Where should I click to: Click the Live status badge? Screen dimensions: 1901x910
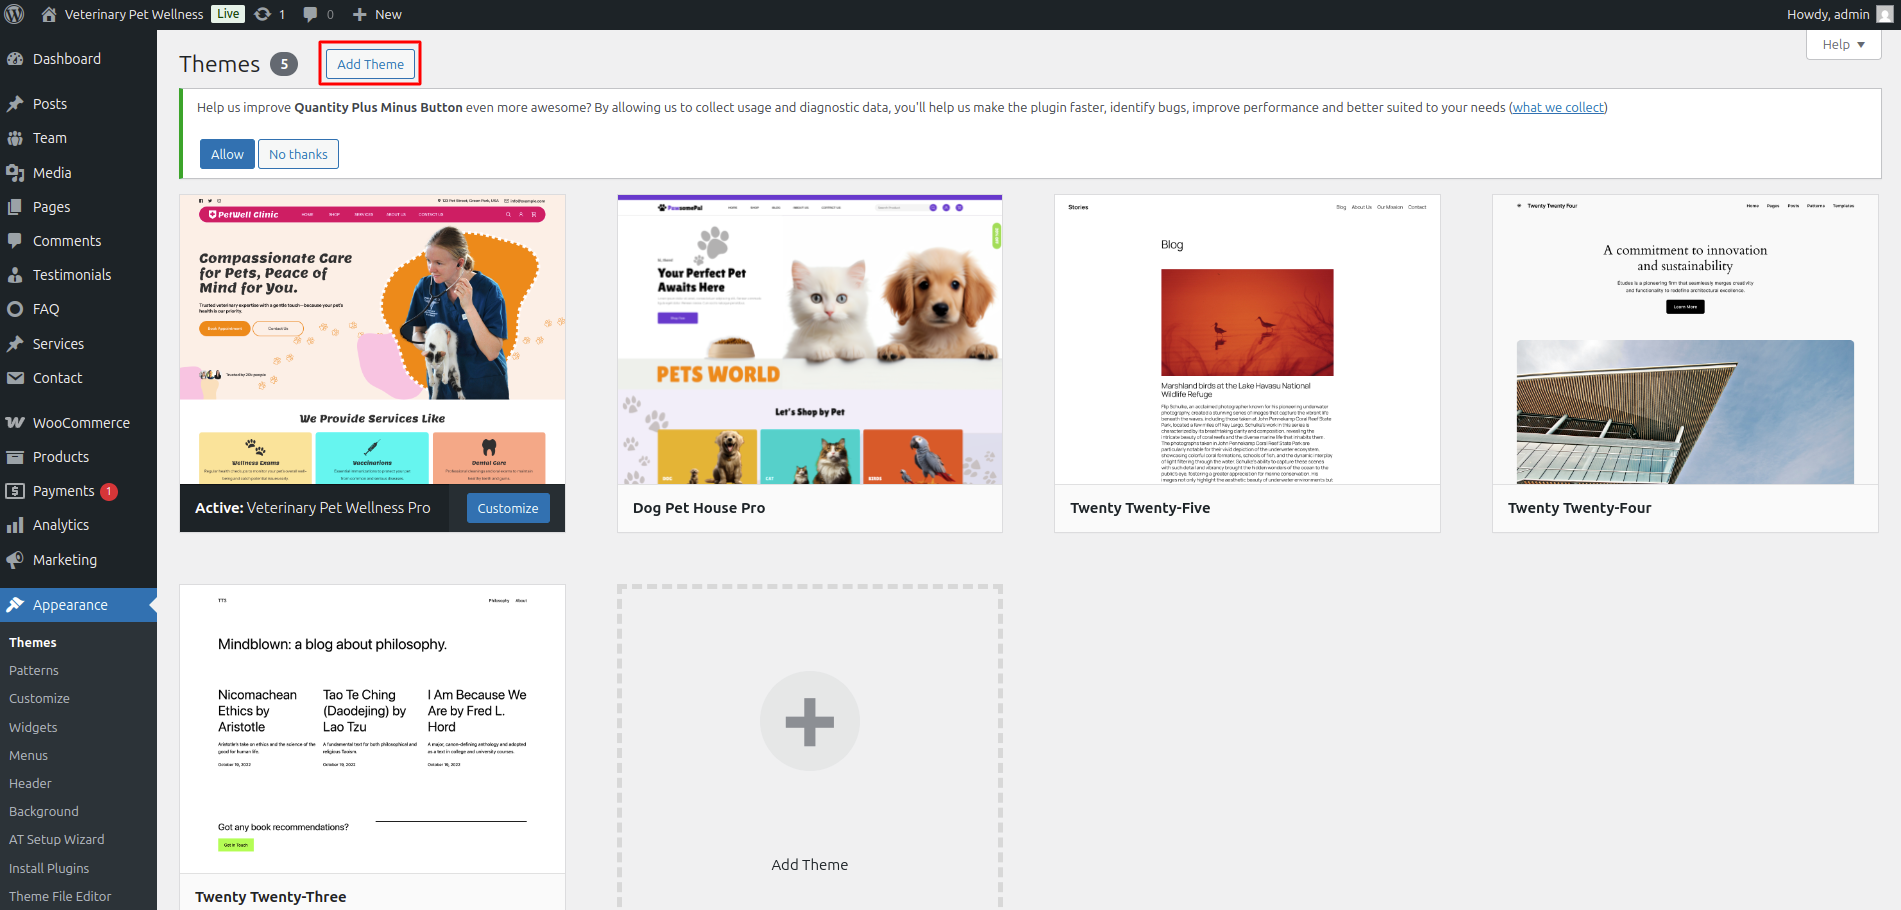coord(228,14)
